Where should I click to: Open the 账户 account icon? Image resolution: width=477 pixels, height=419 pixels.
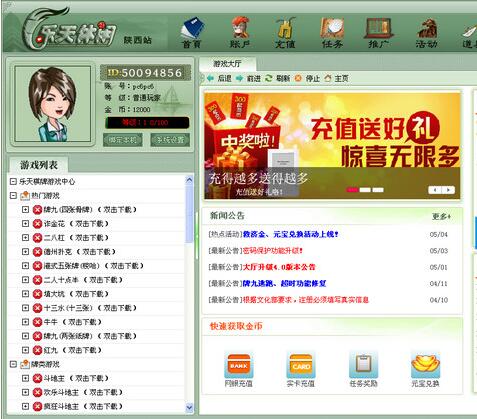[x=240, y=33]
